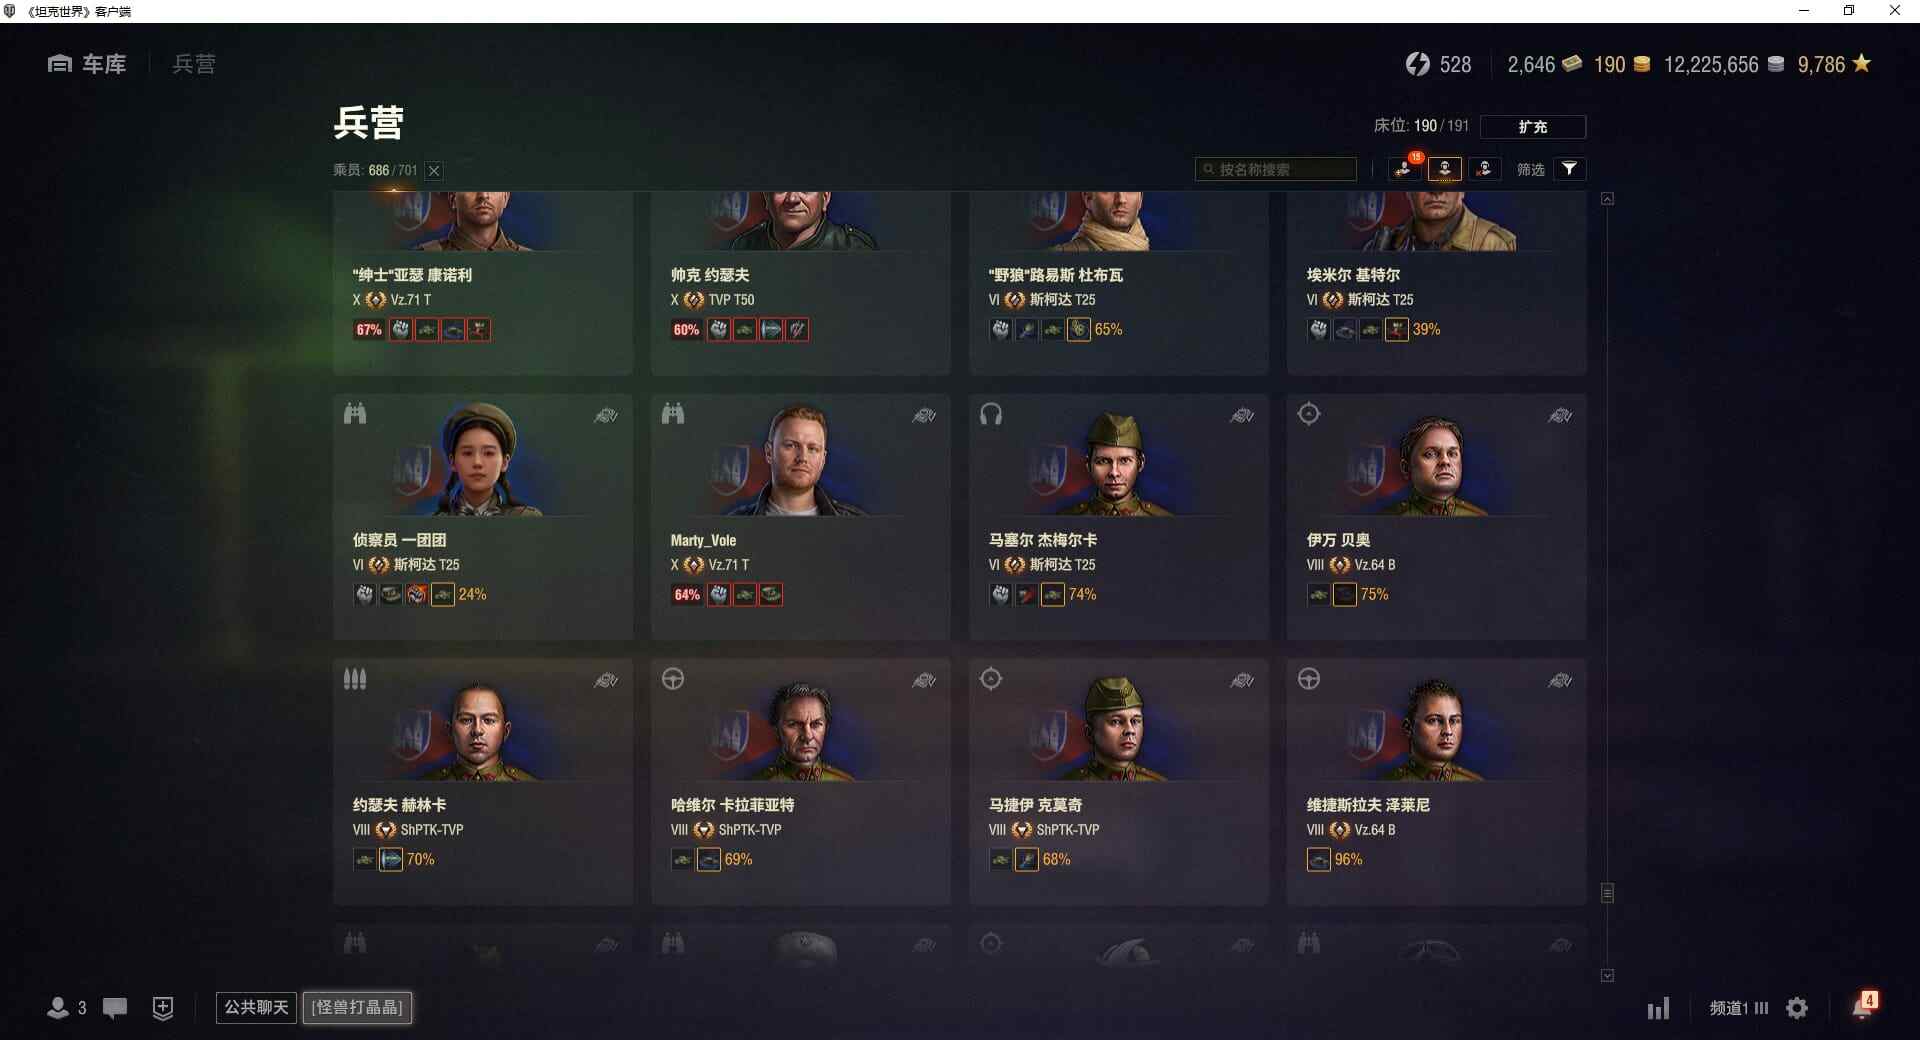
Task: Select the 兵营 barracks tab
Action: [194, 64]
